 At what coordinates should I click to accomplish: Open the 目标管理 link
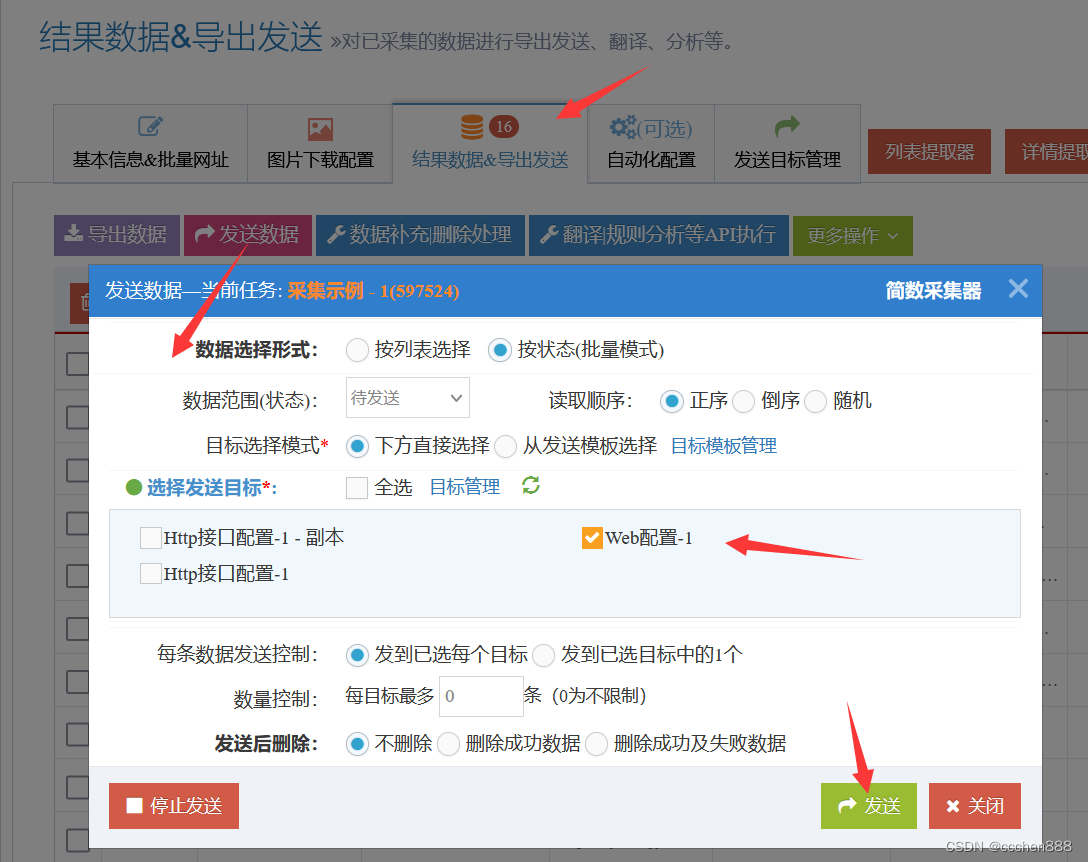[x=465, y=487]
